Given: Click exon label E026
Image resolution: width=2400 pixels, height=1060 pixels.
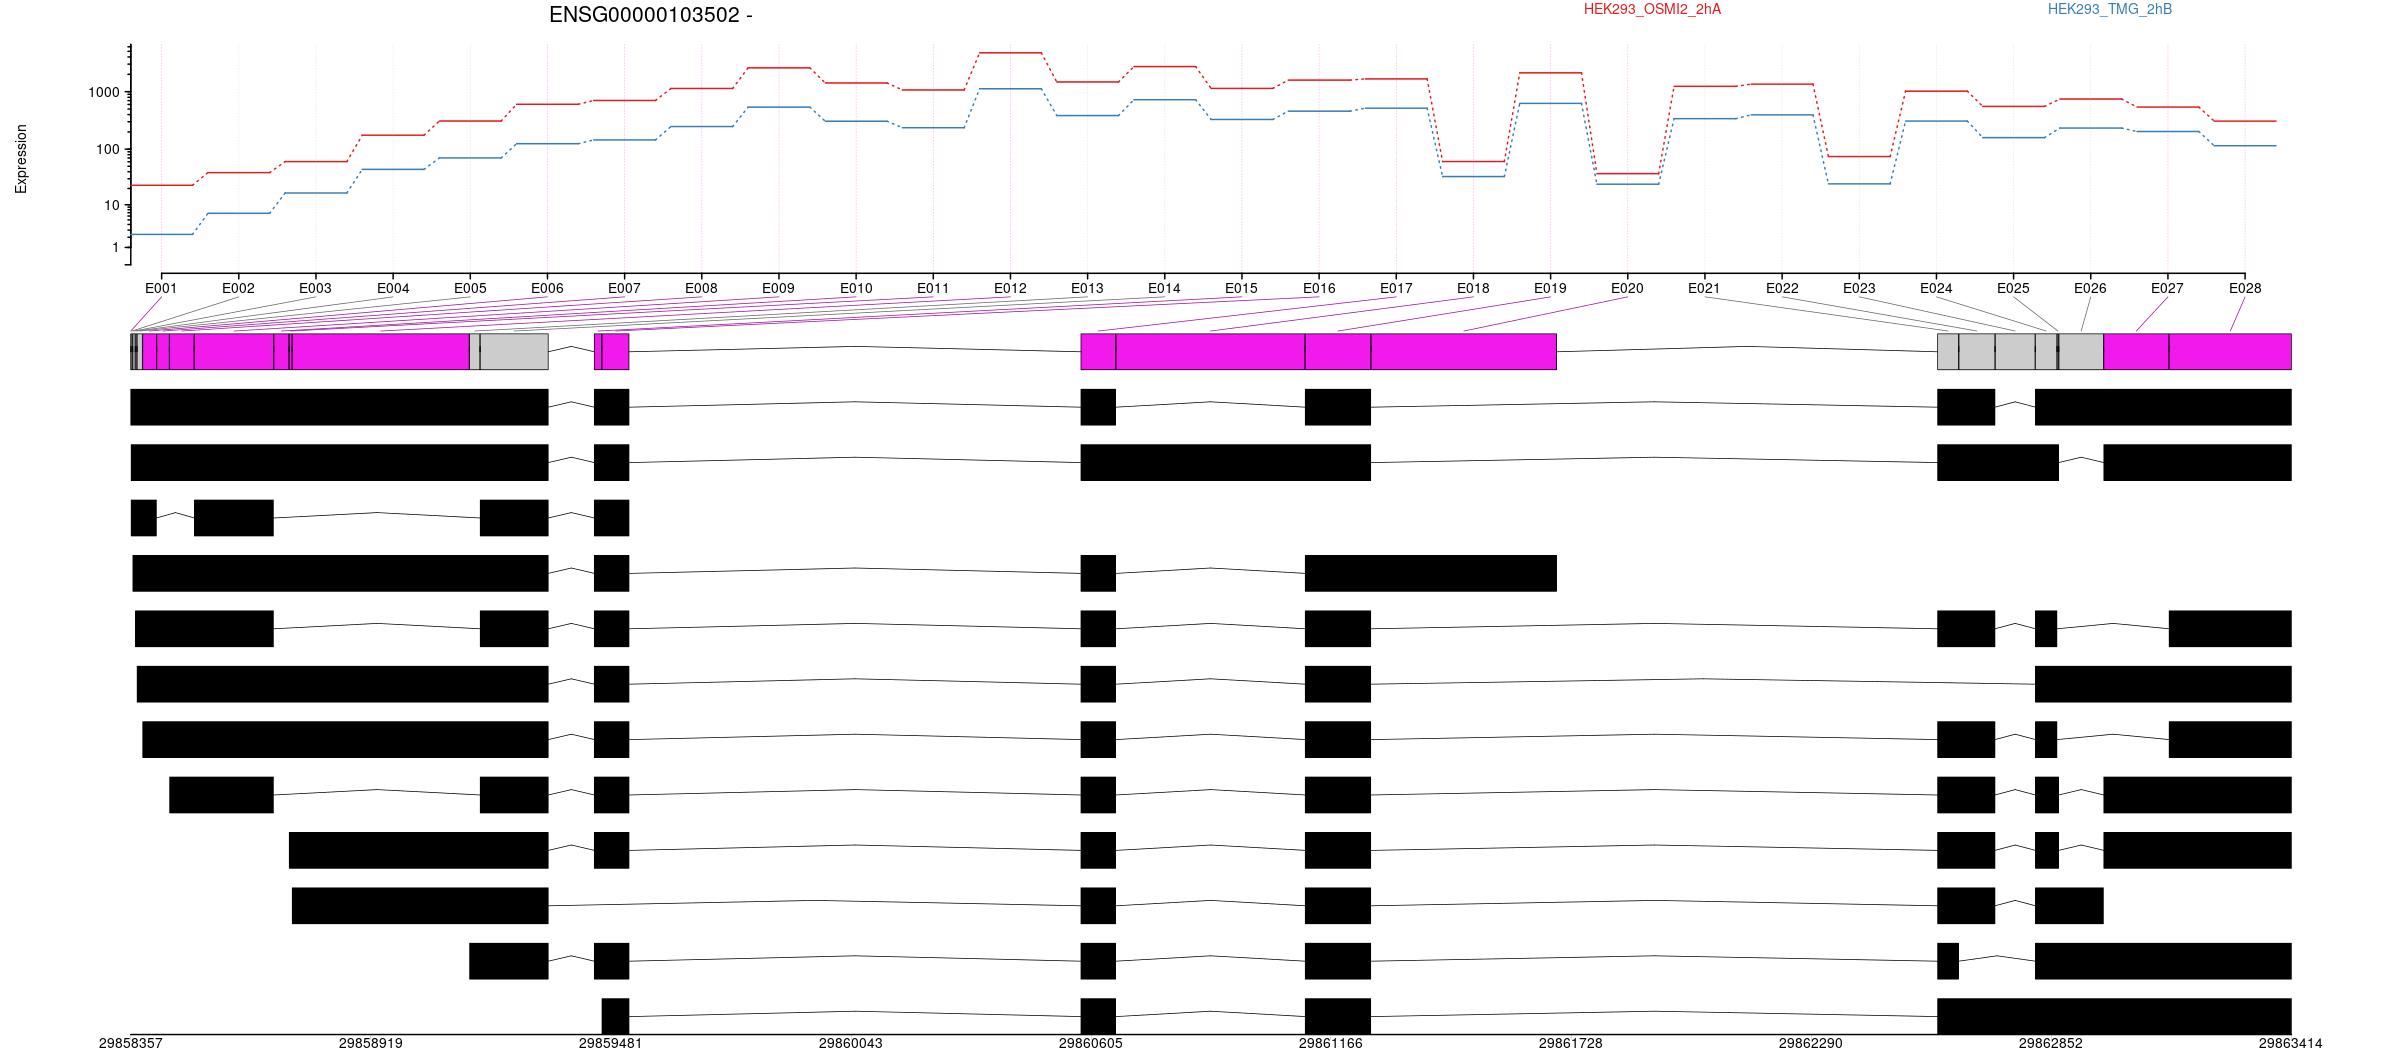Looking at the screenshot, I should 2090,289.
